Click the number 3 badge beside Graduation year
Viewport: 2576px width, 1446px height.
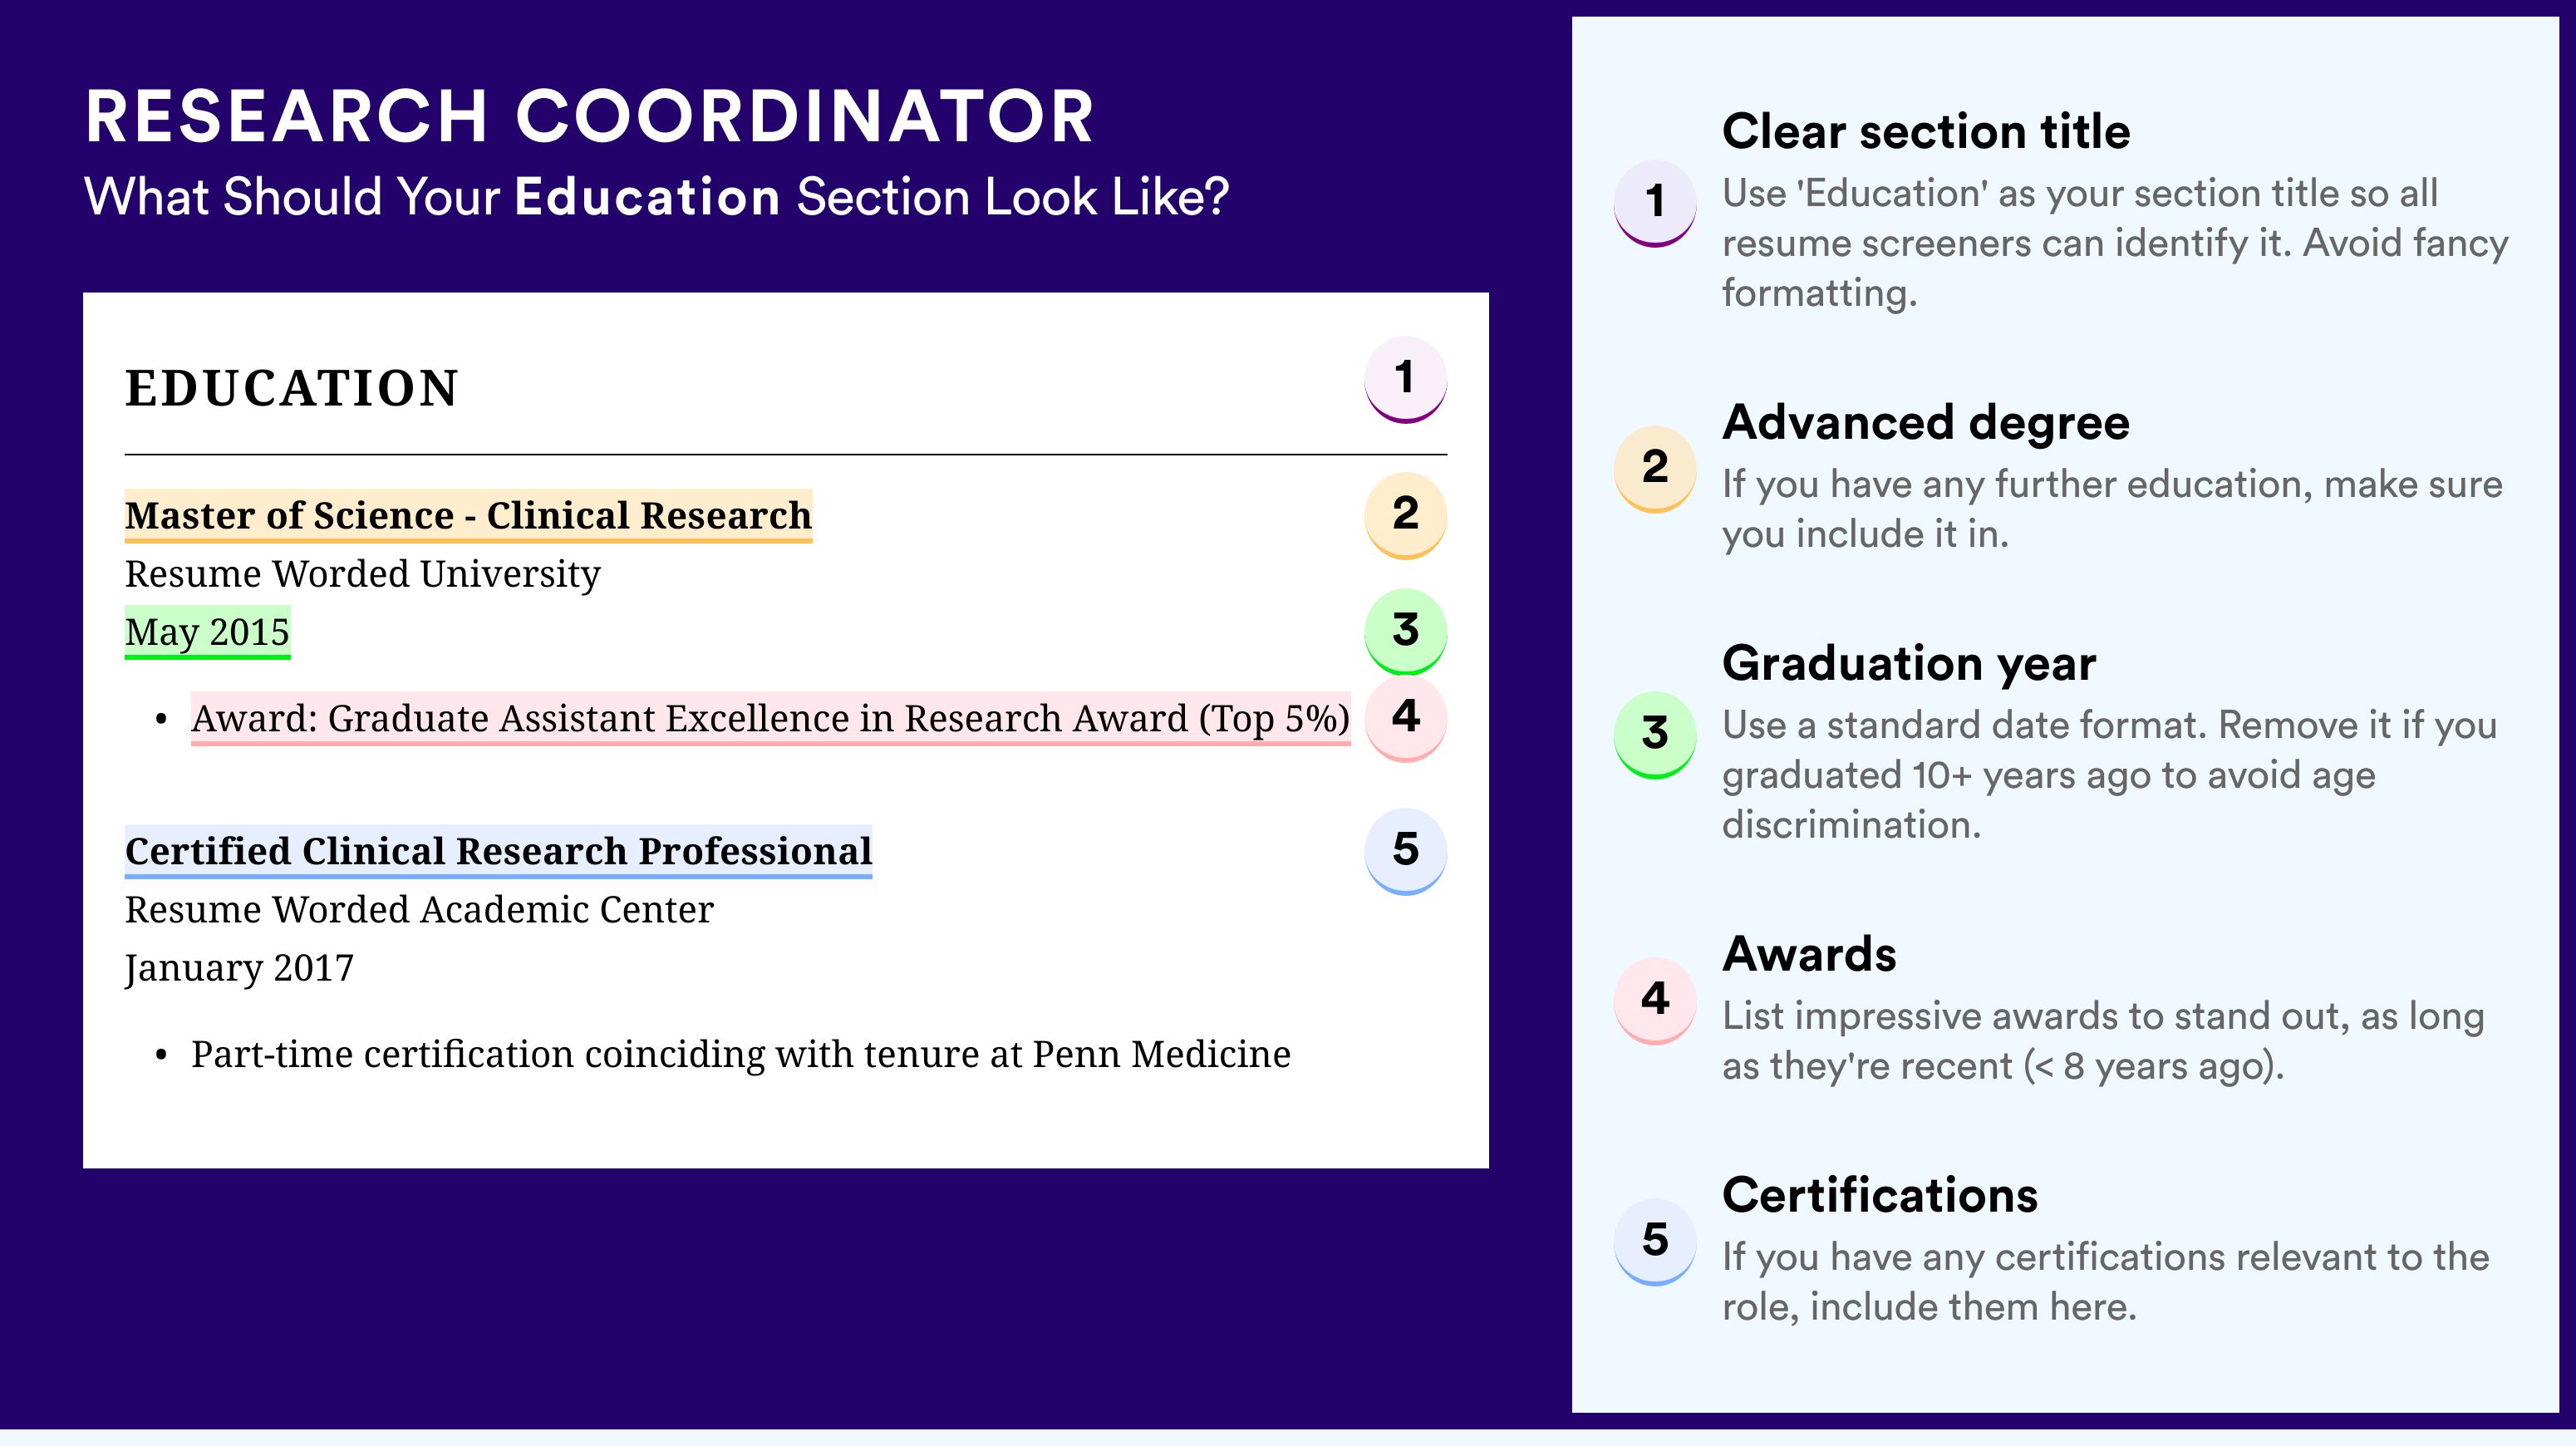point(1655,735)
